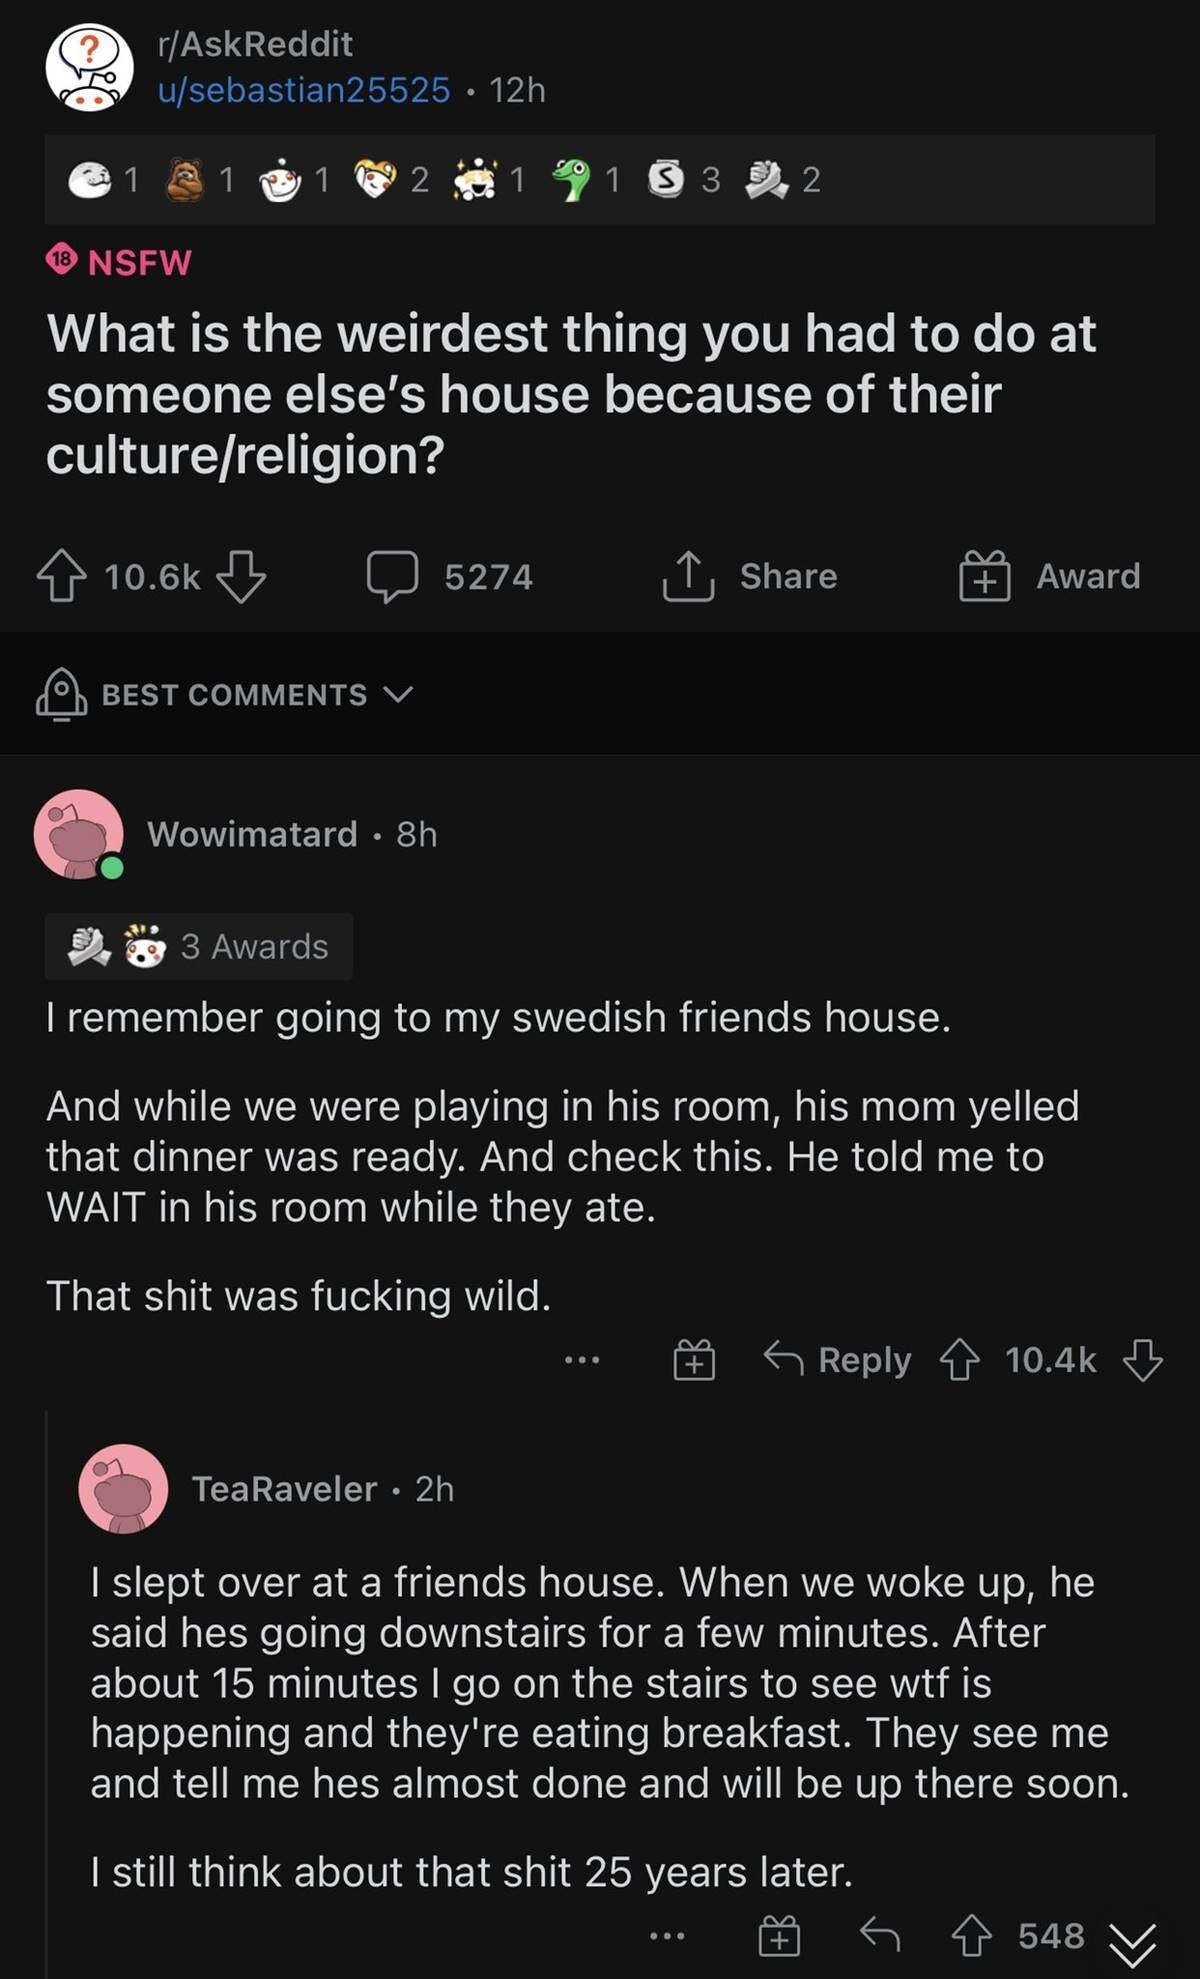Open the post's comments bubble icon
The height and width of the screenshot is (1979, 1200).
click(x=392, y=576)
